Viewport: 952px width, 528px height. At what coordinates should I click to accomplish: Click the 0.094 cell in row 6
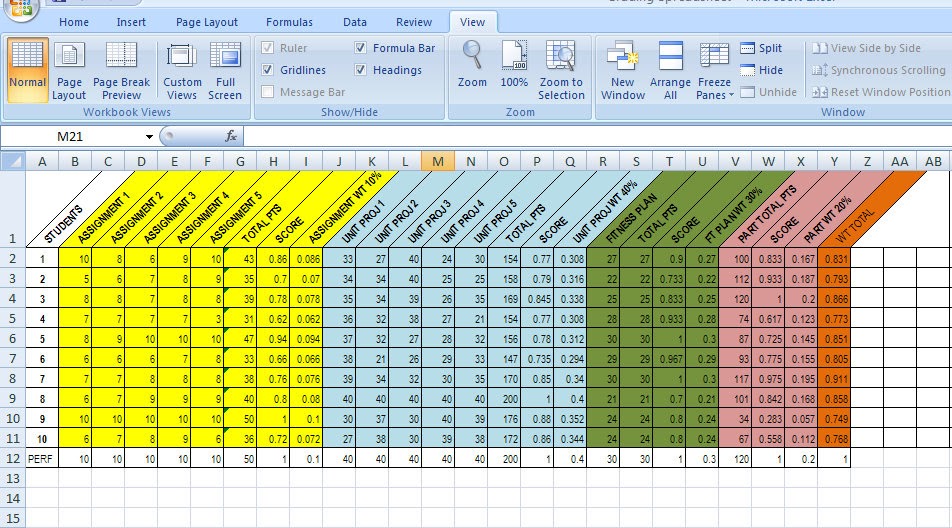(306, 339)
